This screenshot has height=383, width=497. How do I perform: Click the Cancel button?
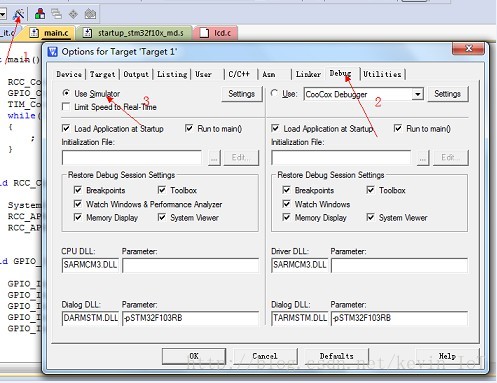tap(265, 356)
